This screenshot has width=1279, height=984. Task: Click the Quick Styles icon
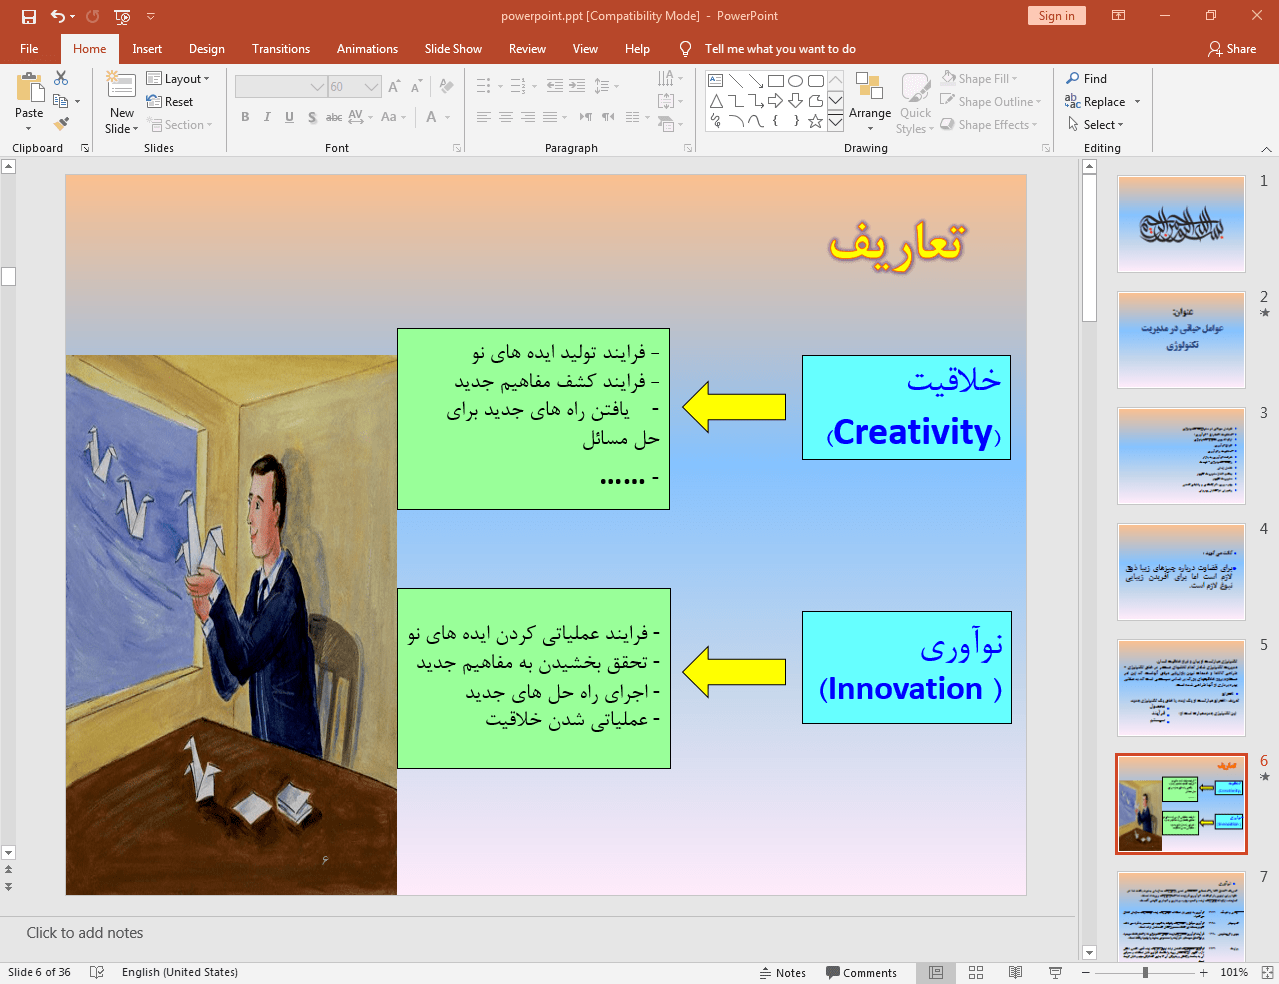tap(914, 100)
